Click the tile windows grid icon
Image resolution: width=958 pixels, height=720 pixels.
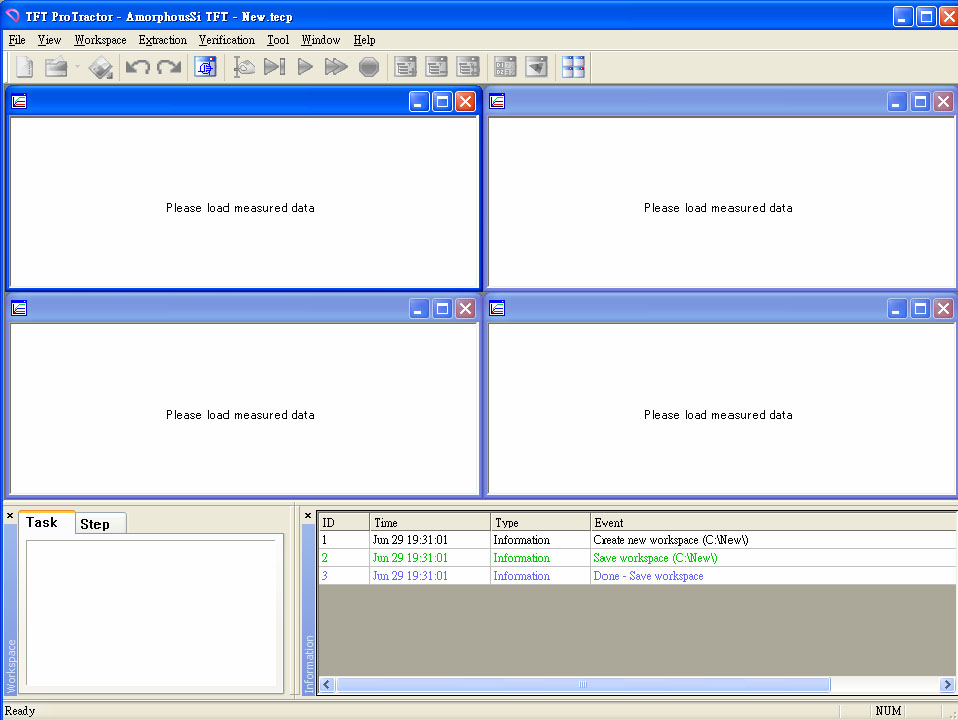(x=573, y=67)
